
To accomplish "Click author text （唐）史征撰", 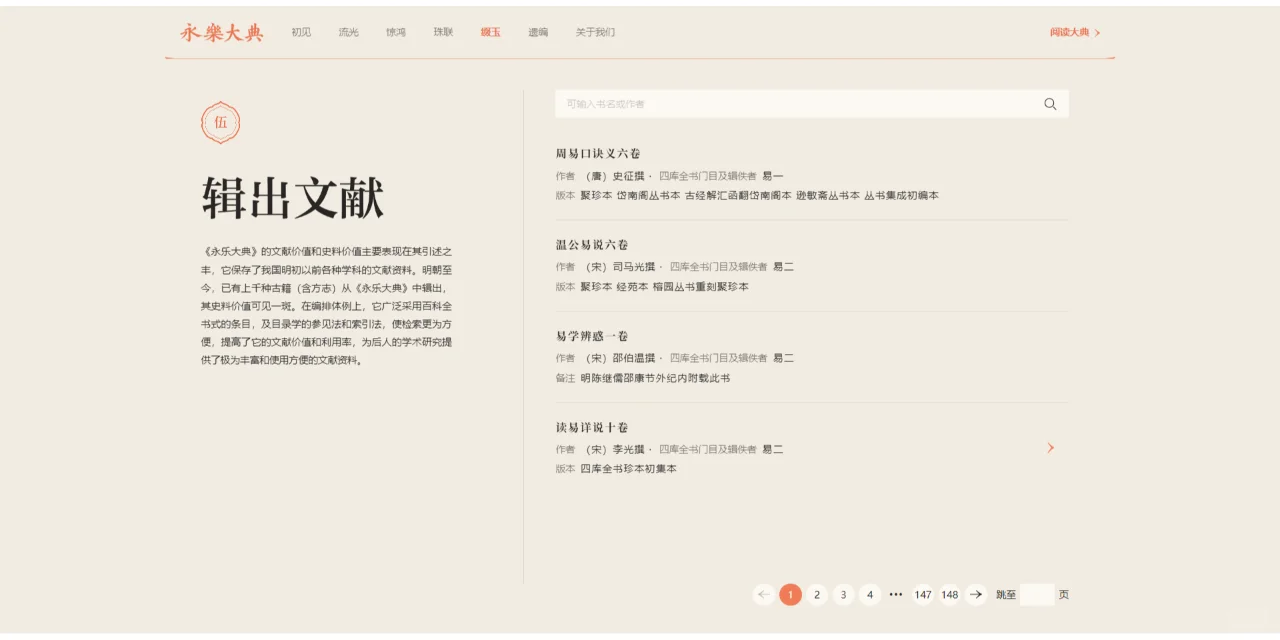I will pyautogui.click(x=615, y=176).
